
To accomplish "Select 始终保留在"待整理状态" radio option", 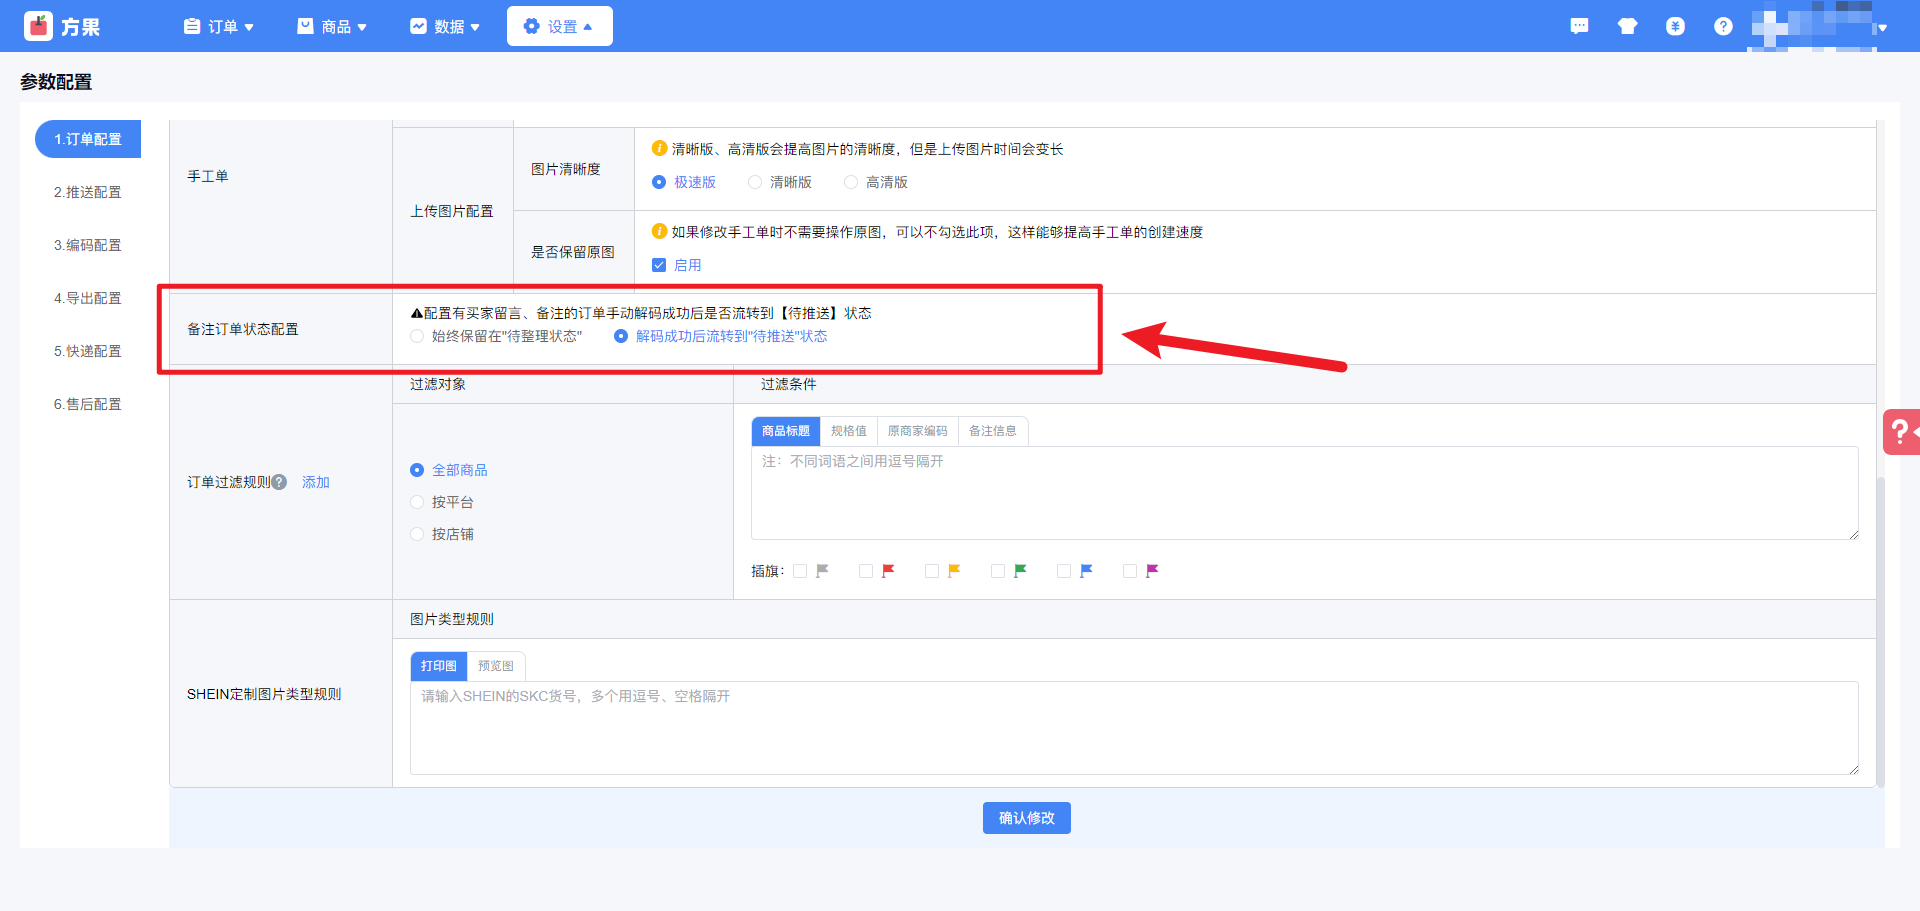I will click(417, 336).
